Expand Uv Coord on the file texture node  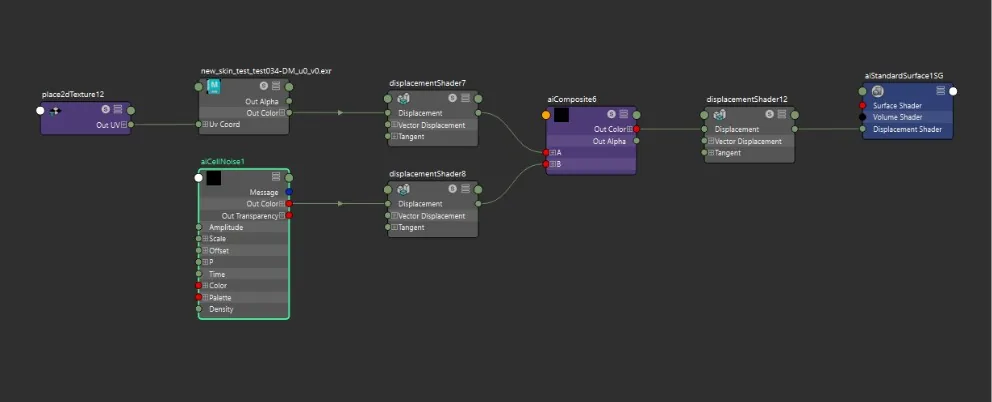coord(206,125)
